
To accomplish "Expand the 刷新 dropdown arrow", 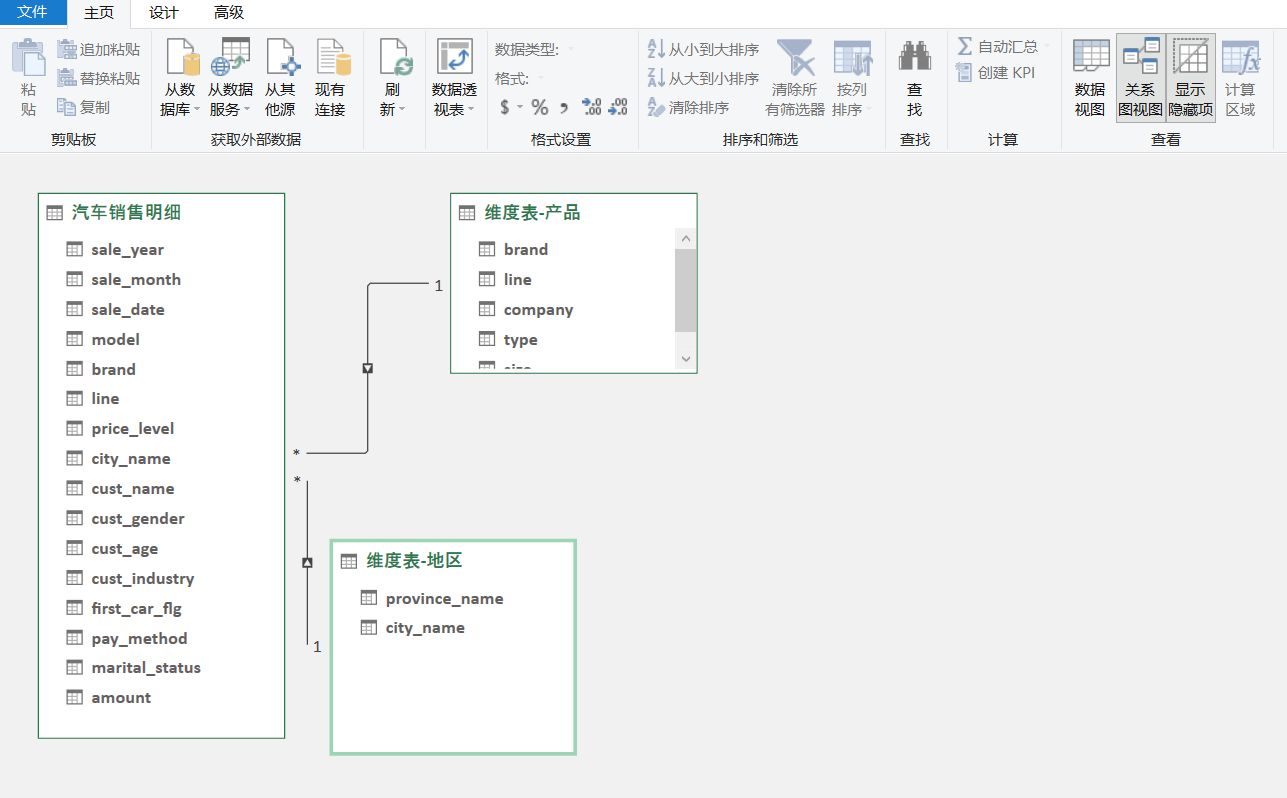I will (402, 110).
